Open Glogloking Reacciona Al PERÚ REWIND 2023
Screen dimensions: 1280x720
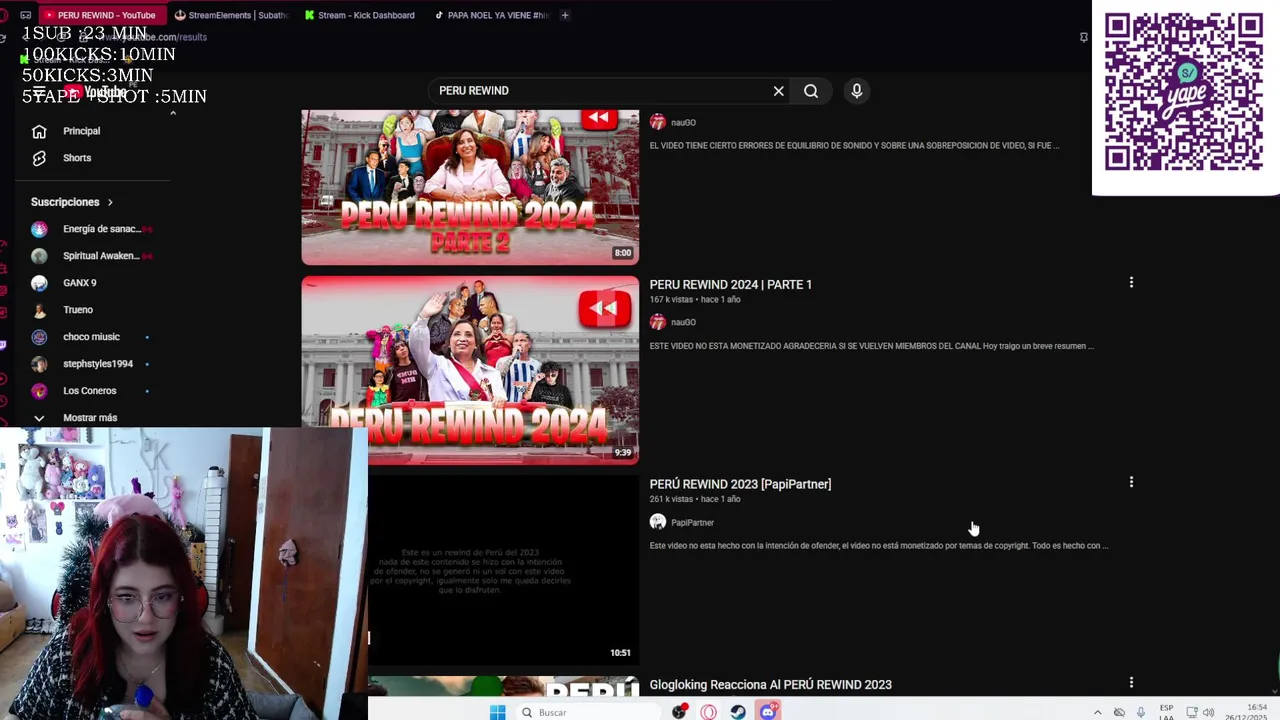coord(770,685)
